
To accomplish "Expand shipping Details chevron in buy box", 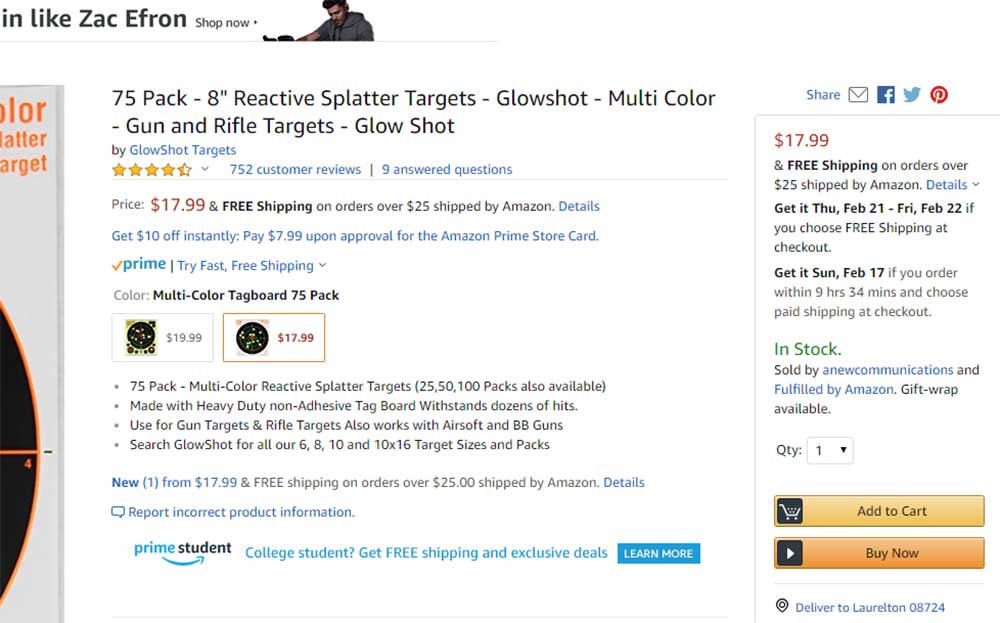I will coord(976,185).
